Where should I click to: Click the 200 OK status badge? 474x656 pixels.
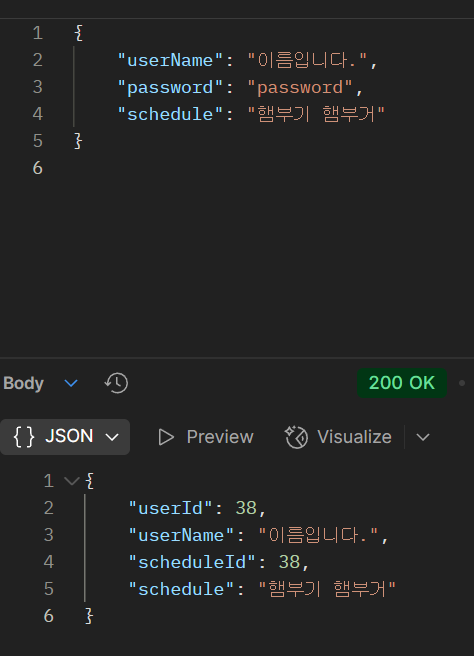click(402, 383)
